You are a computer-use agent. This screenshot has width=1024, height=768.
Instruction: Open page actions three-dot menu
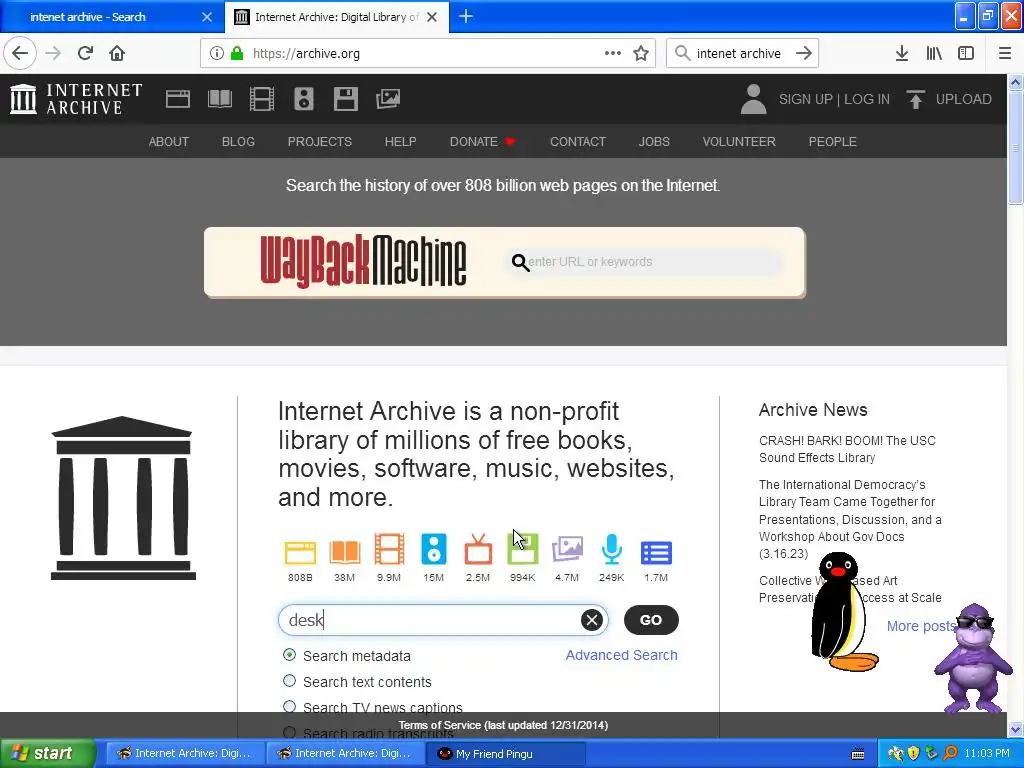(x=613, y=54)
